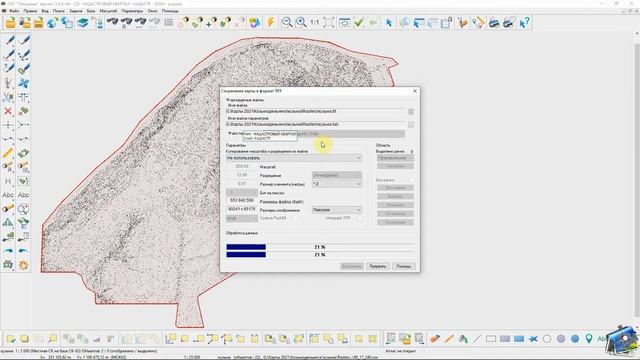Click the map pin icon in bottom toolbar
Screen dimensions: 640x360
[x=589, y=338]
